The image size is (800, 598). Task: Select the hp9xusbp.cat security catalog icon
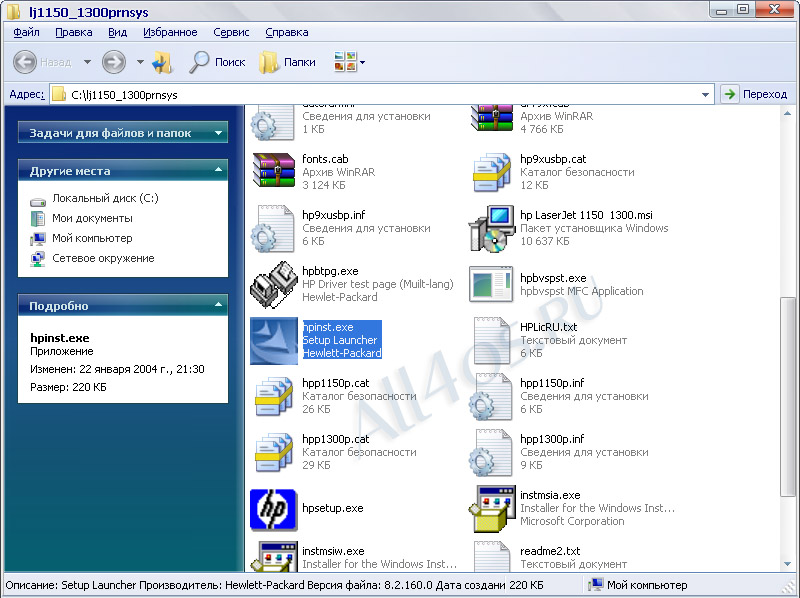coord(491,172)
